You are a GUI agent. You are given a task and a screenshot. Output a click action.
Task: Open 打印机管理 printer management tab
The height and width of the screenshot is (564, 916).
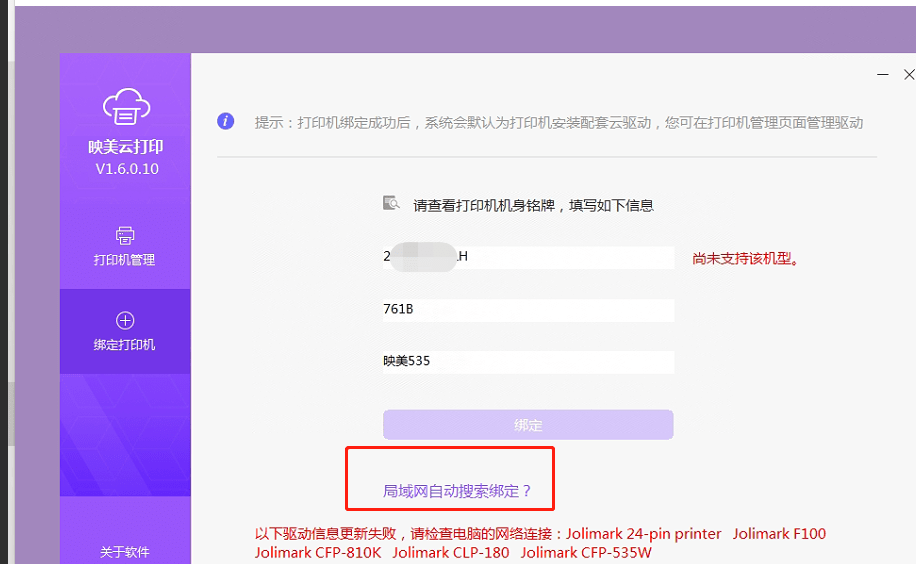tap(125, 247)
